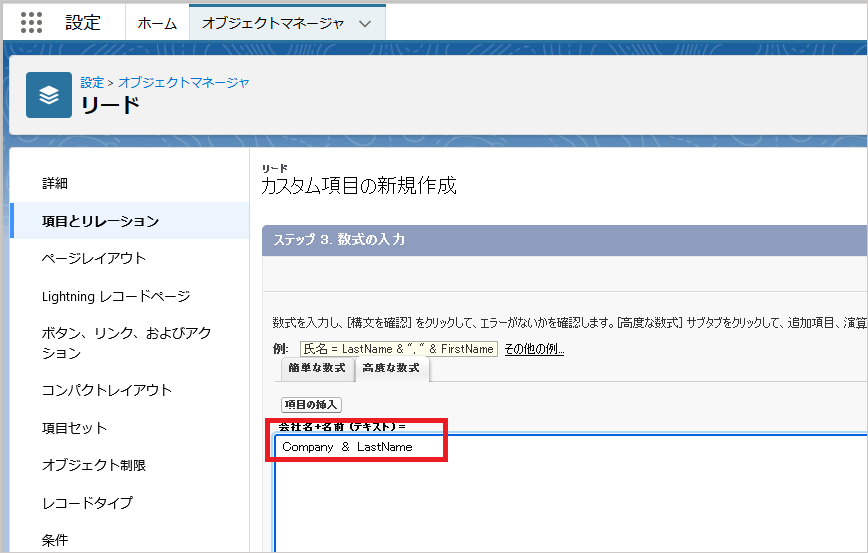Open 条件 in the sidebar
This screenshot has height=553, width=868.
click(x=55, y=540)
